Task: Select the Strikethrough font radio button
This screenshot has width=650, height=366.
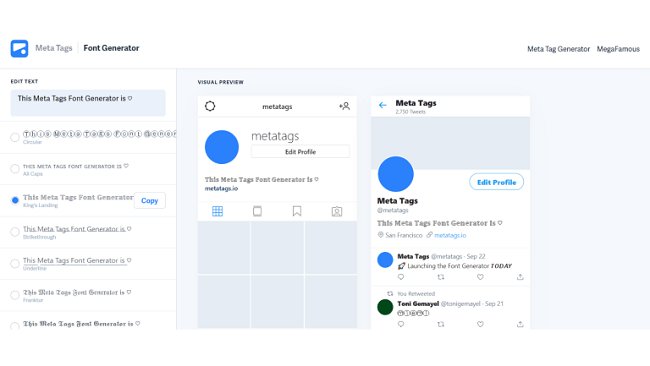Action: click(15, 232)
